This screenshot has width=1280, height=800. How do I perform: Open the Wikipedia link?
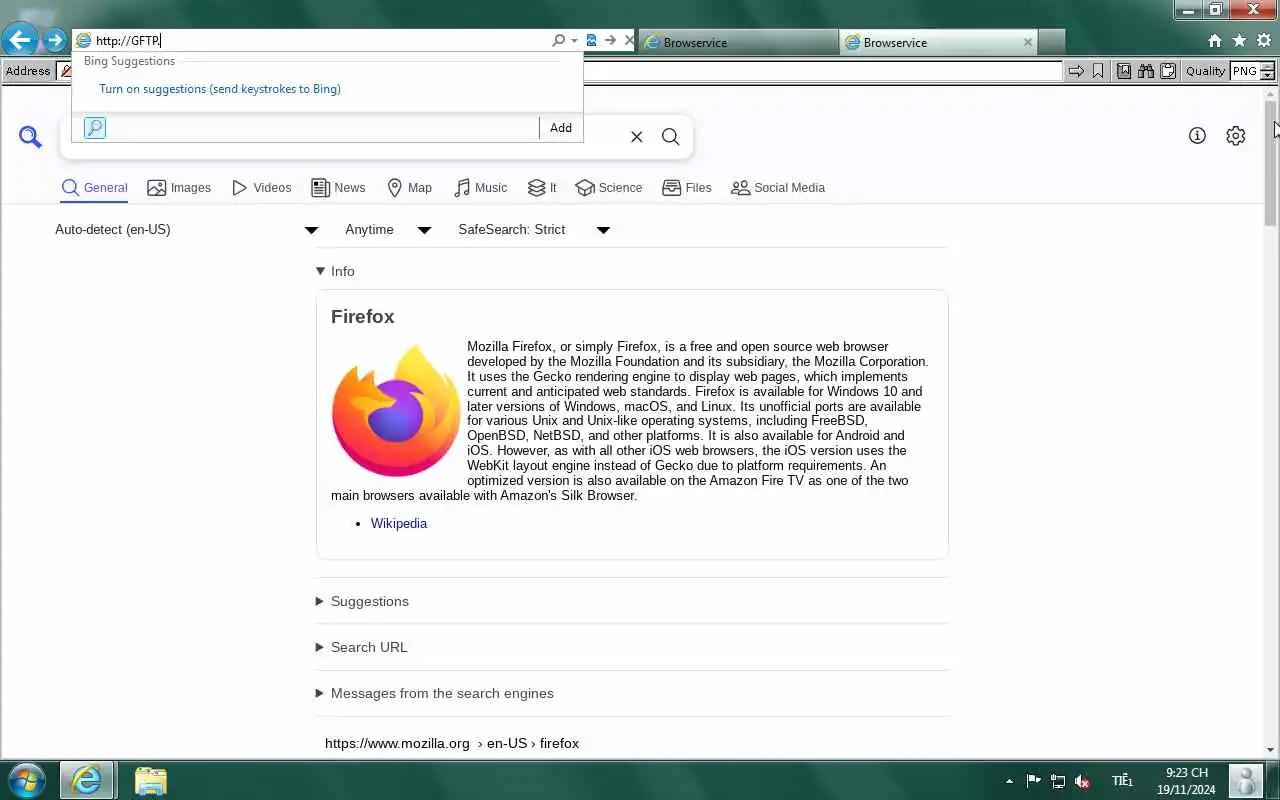(399, 524)
